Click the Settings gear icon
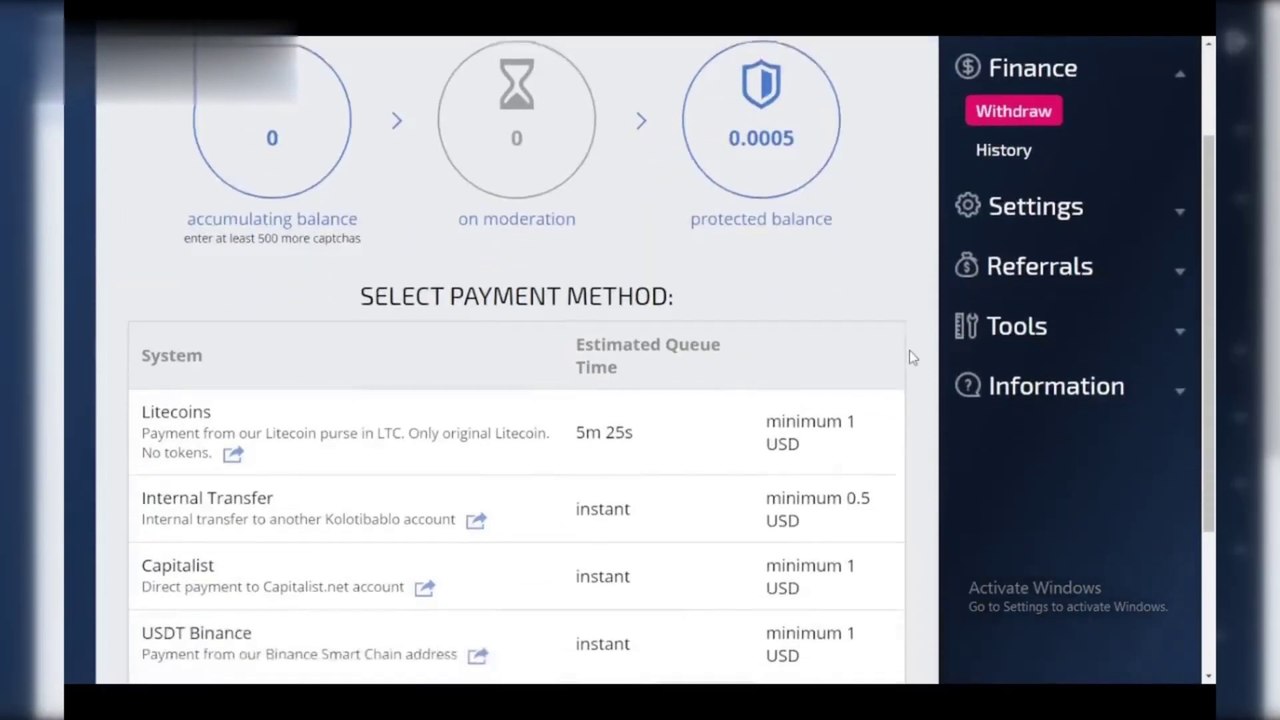 pyautogui.click(x=967, y=205)
